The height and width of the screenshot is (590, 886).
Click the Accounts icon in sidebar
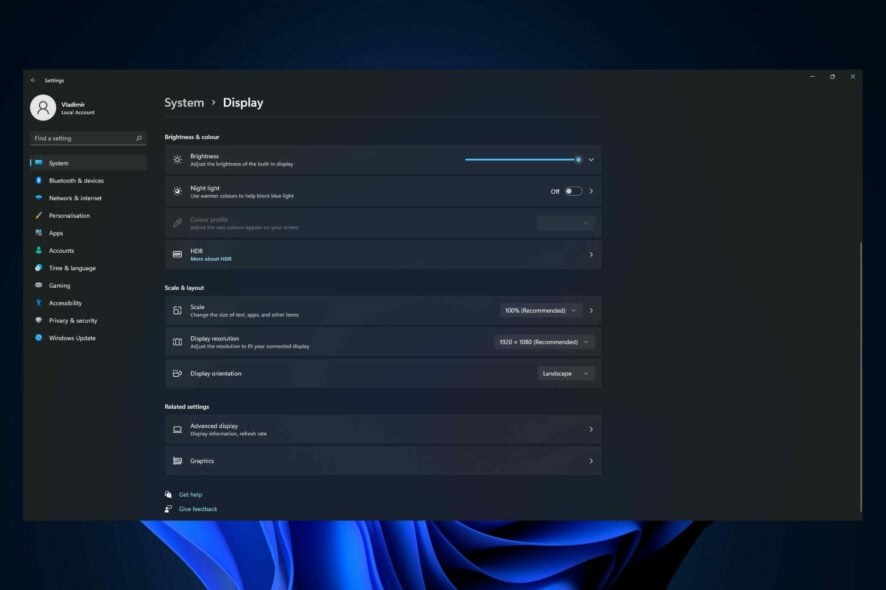[38, 250]
